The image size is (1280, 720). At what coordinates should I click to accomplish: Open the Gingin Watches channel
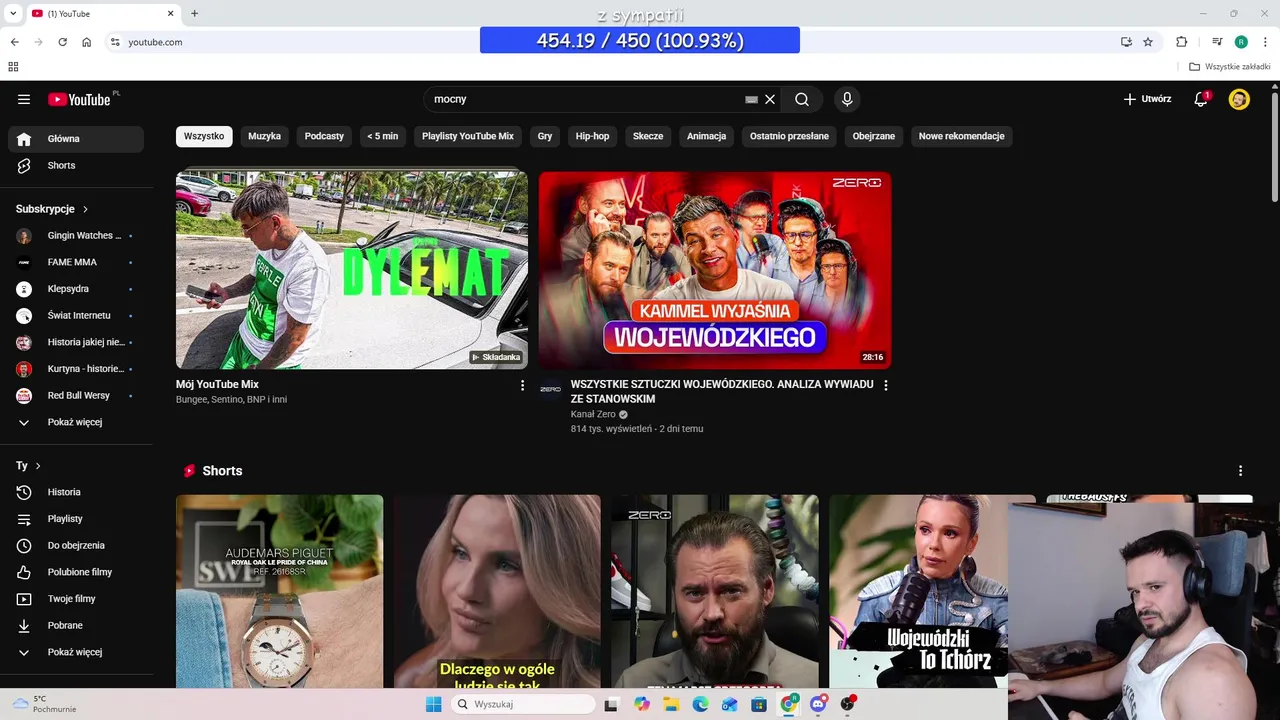(x=76, y=235)
